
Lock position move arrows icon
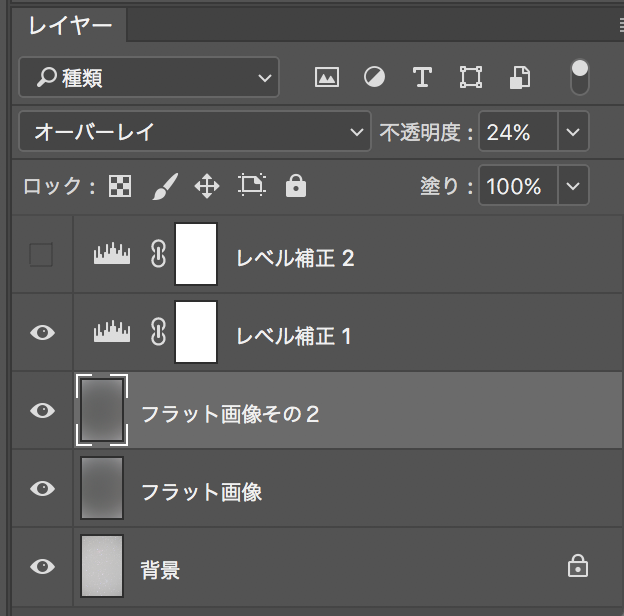(x=207, y=186)
